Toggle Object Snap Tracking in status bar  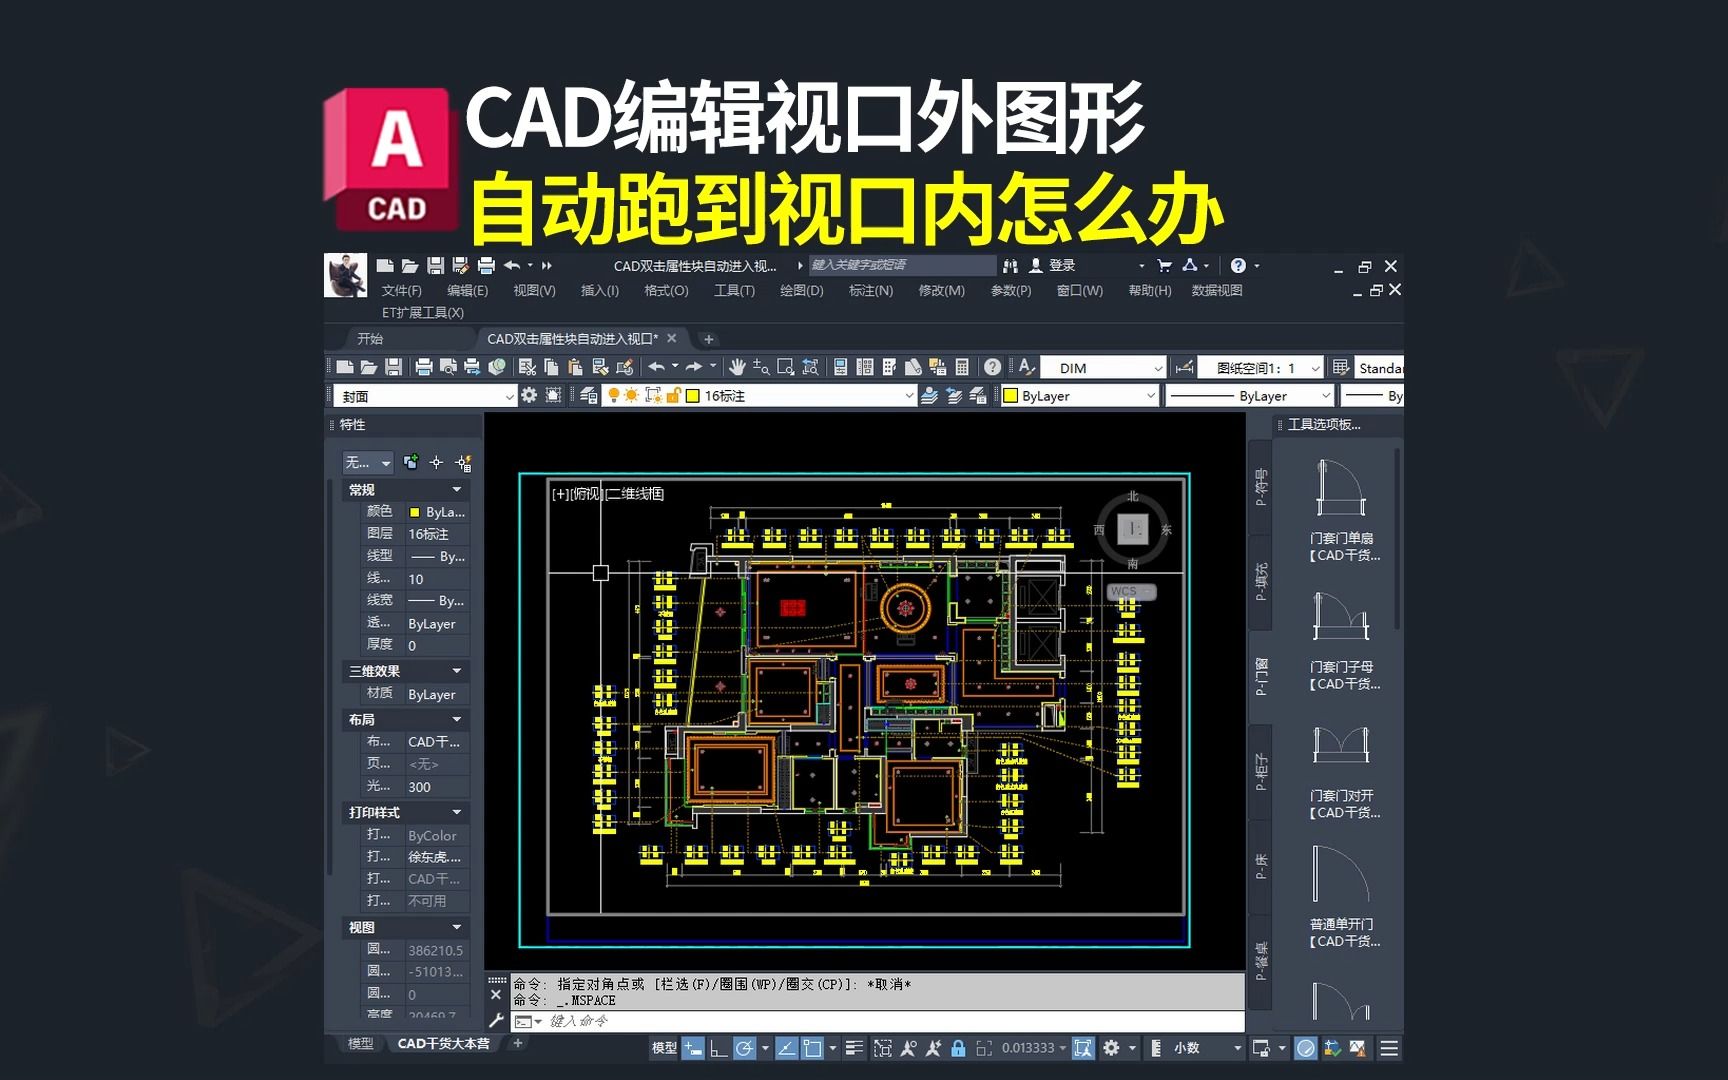(786, 1048)
